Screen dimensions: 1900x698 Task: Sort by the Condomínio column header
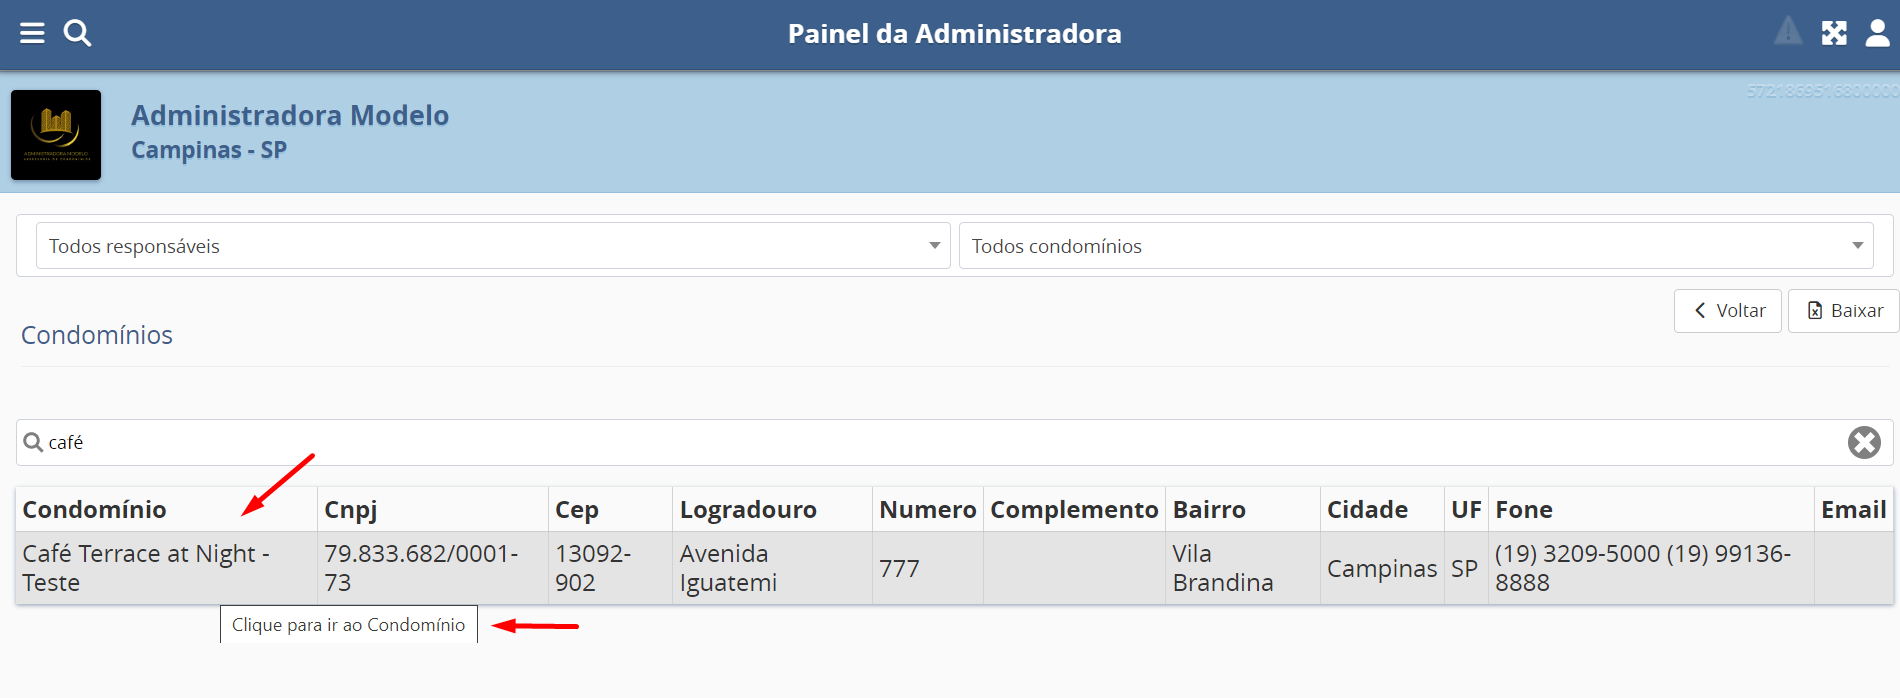(95, 510)
